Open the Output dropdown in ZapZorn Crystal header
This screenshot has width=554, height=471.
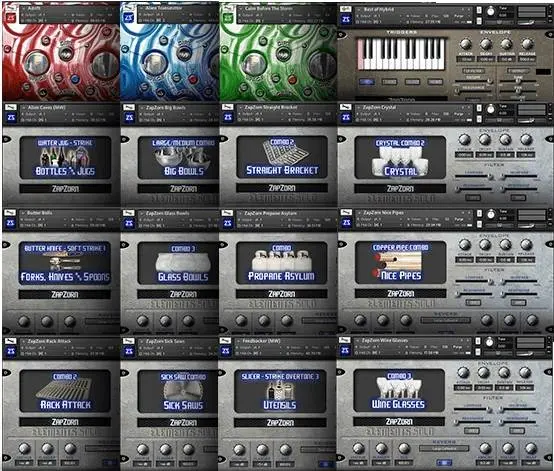[379, 114]
